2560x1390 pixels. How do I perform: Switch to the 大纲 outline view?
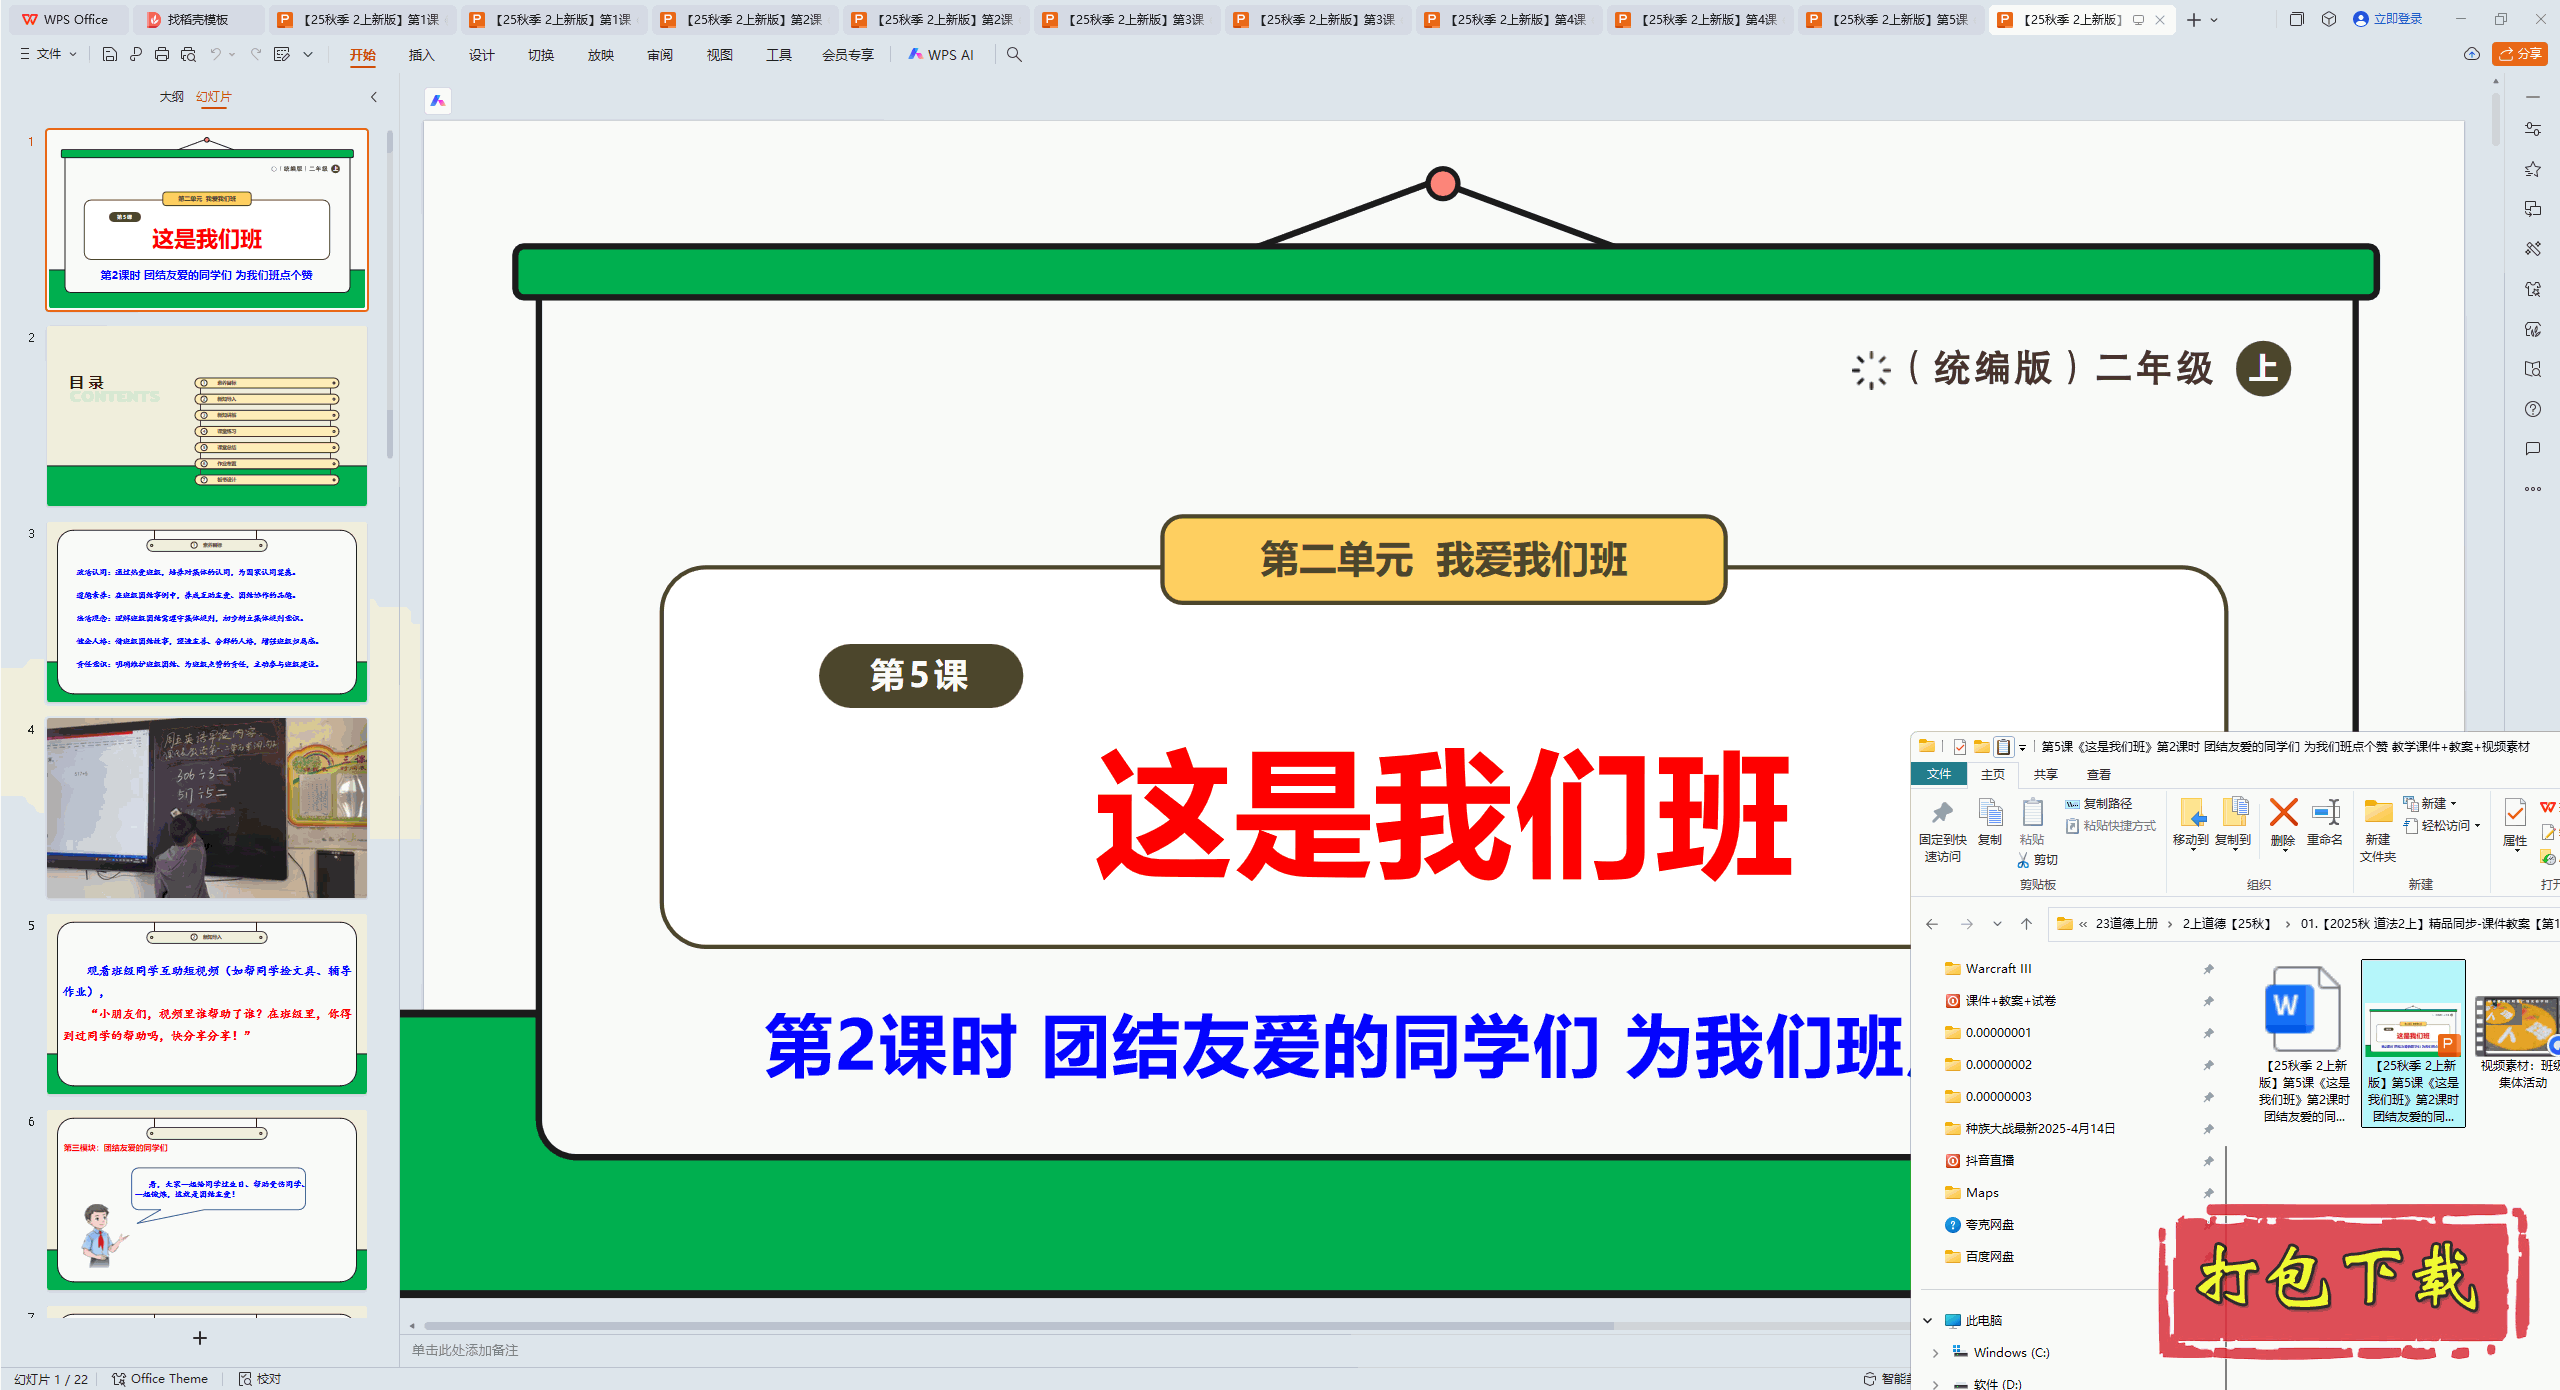point(171,97)
